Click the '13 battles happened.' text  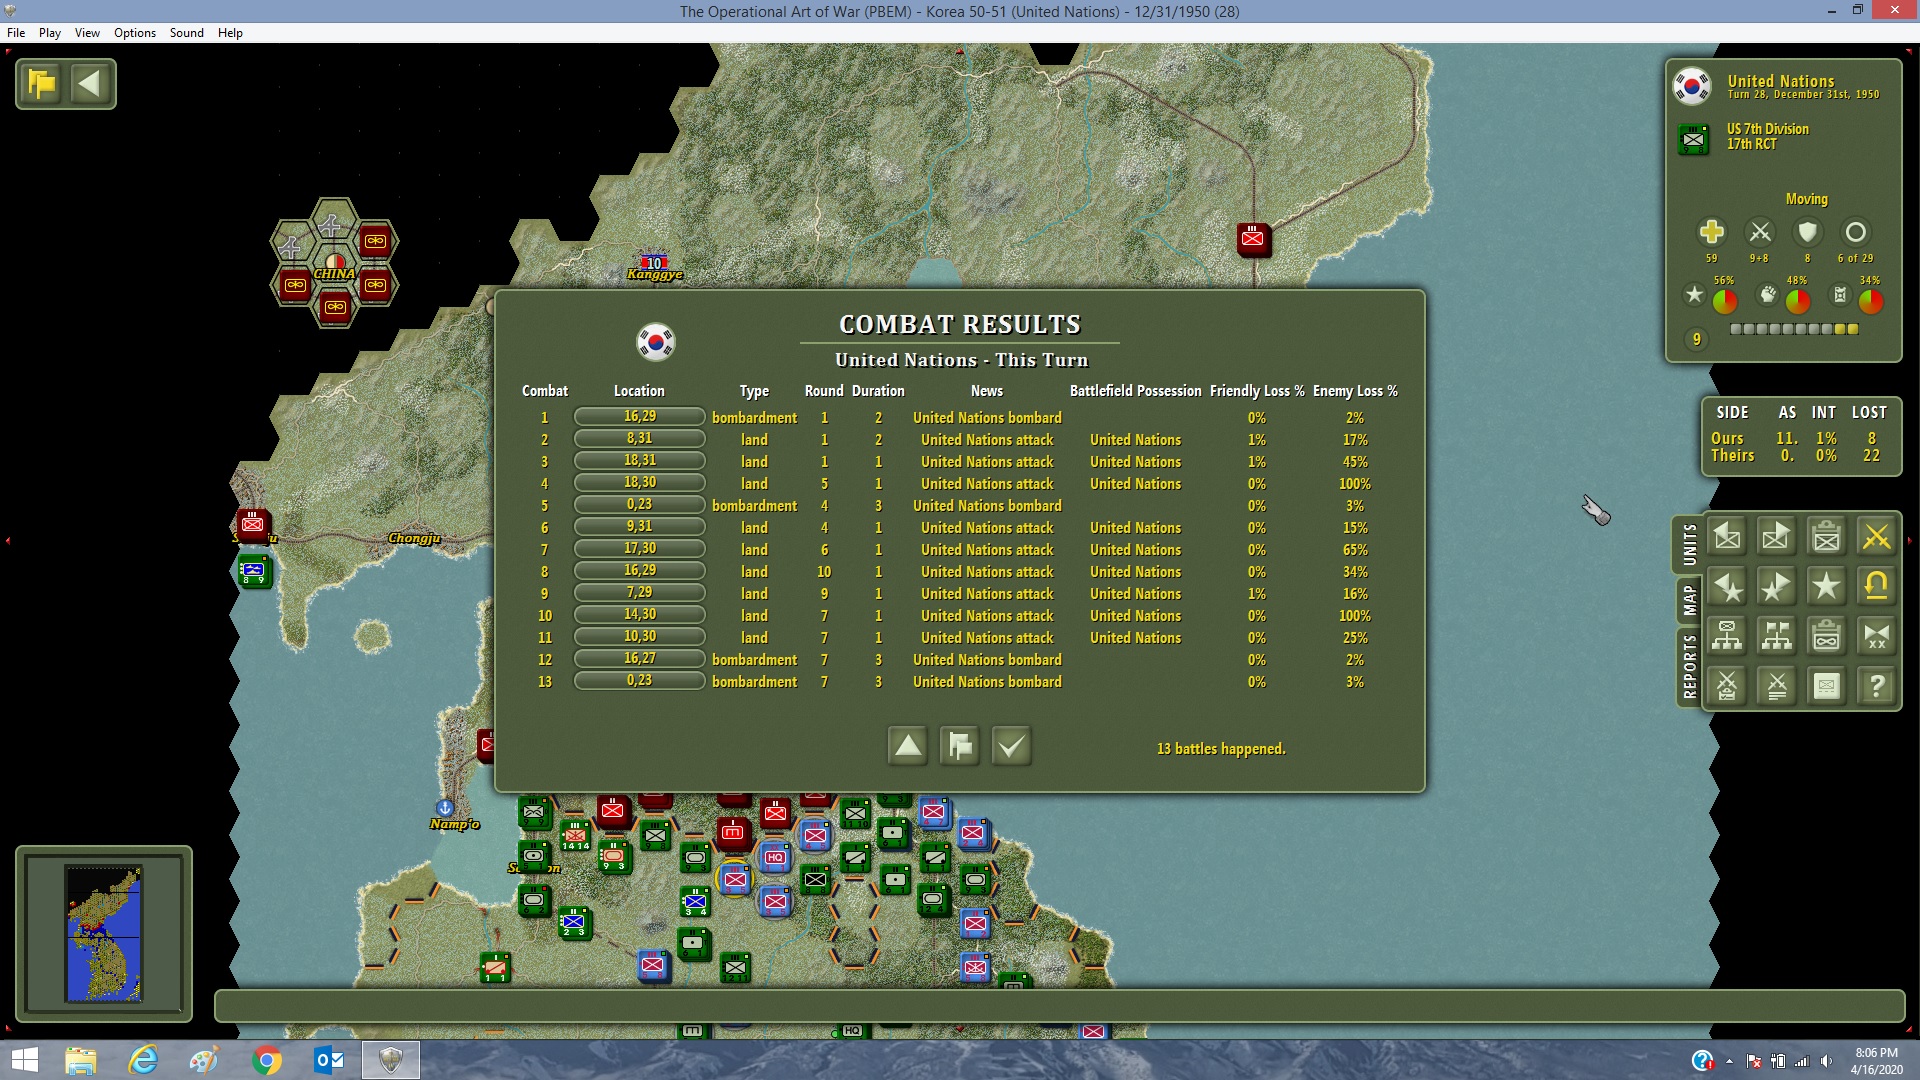point(1221,749)
